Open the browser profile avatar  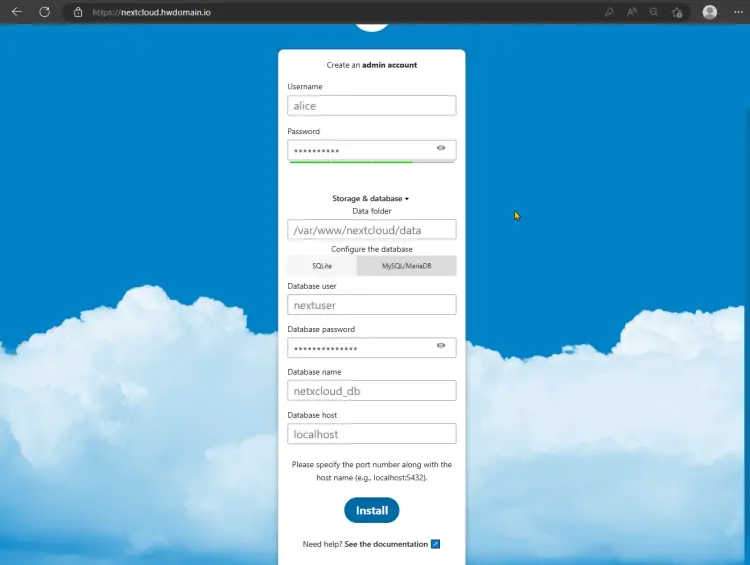[709, 12]
